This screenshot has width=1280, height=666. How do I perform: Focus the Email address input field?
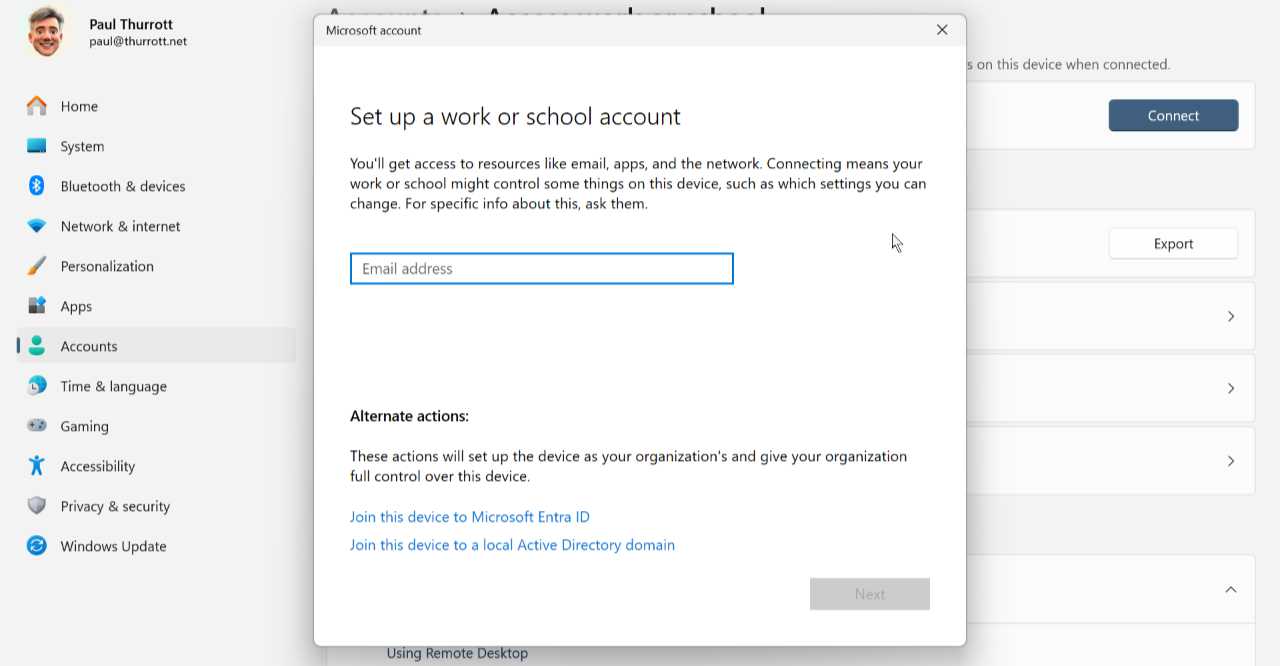point(541,268)
